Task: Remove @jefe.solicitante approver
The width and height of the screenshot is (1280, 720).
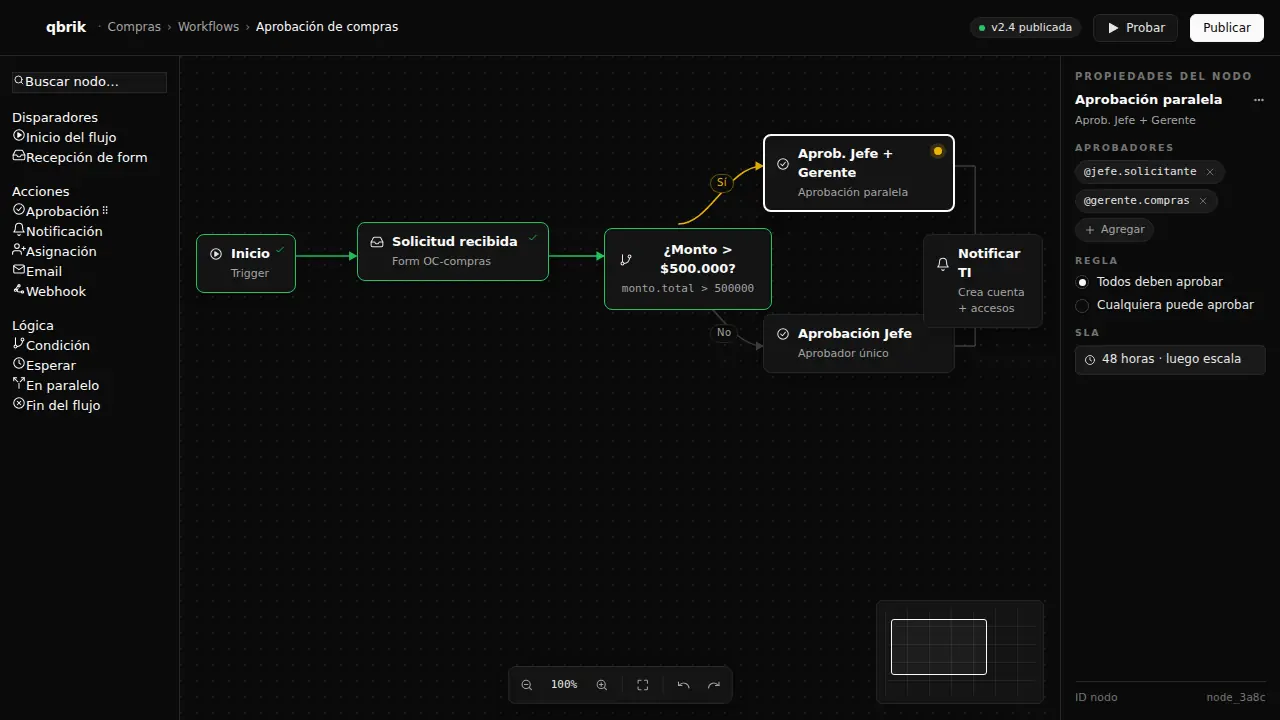Action: pos(1210,172)
